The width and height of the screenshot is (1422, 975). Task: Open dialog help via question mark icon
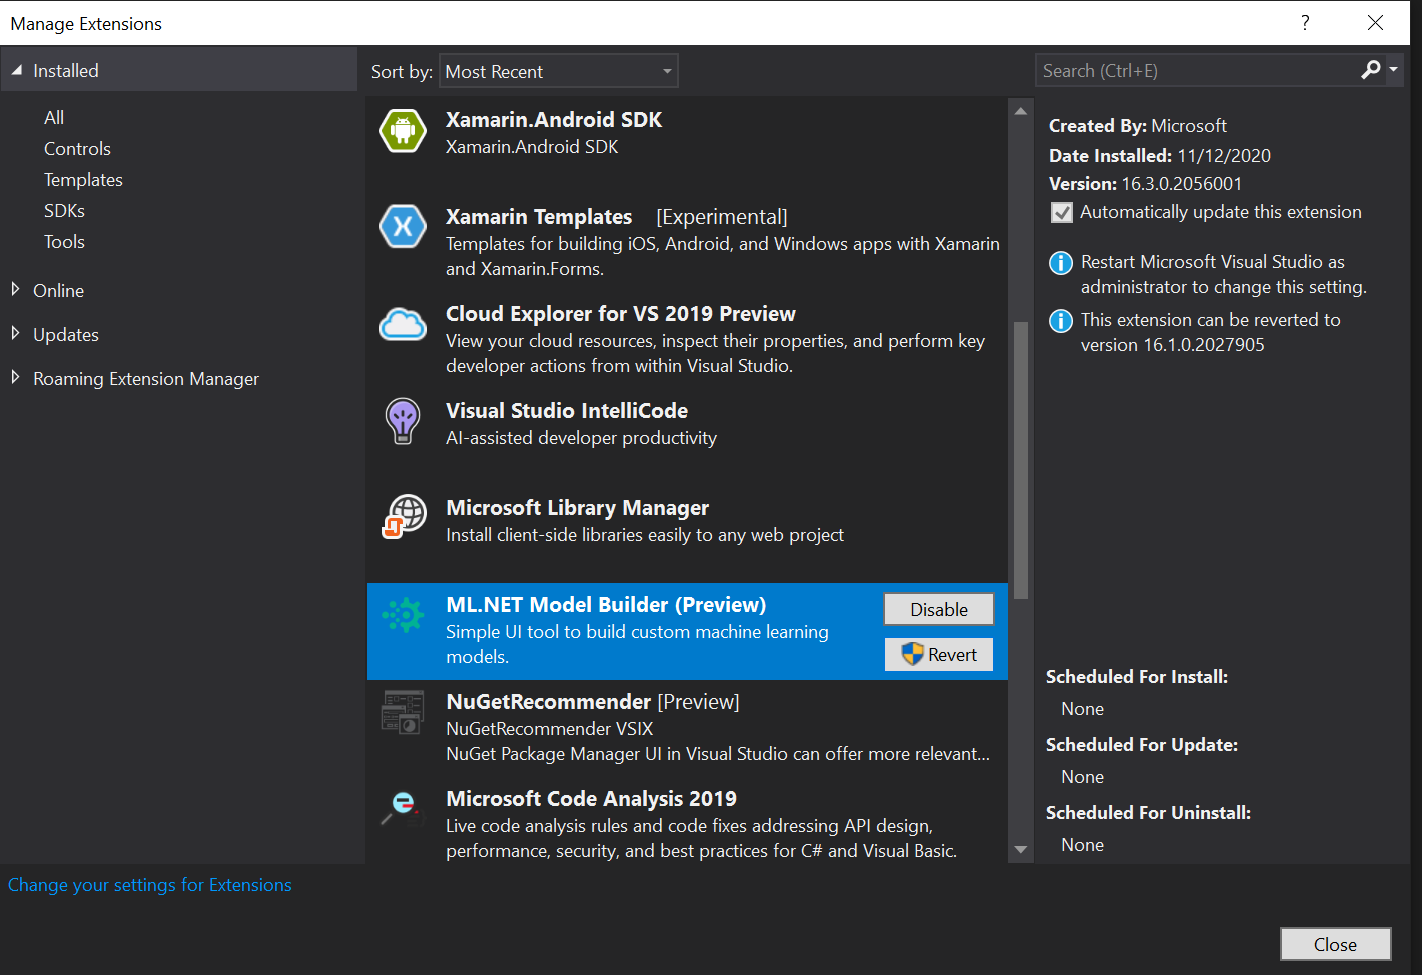point(1305,22)
